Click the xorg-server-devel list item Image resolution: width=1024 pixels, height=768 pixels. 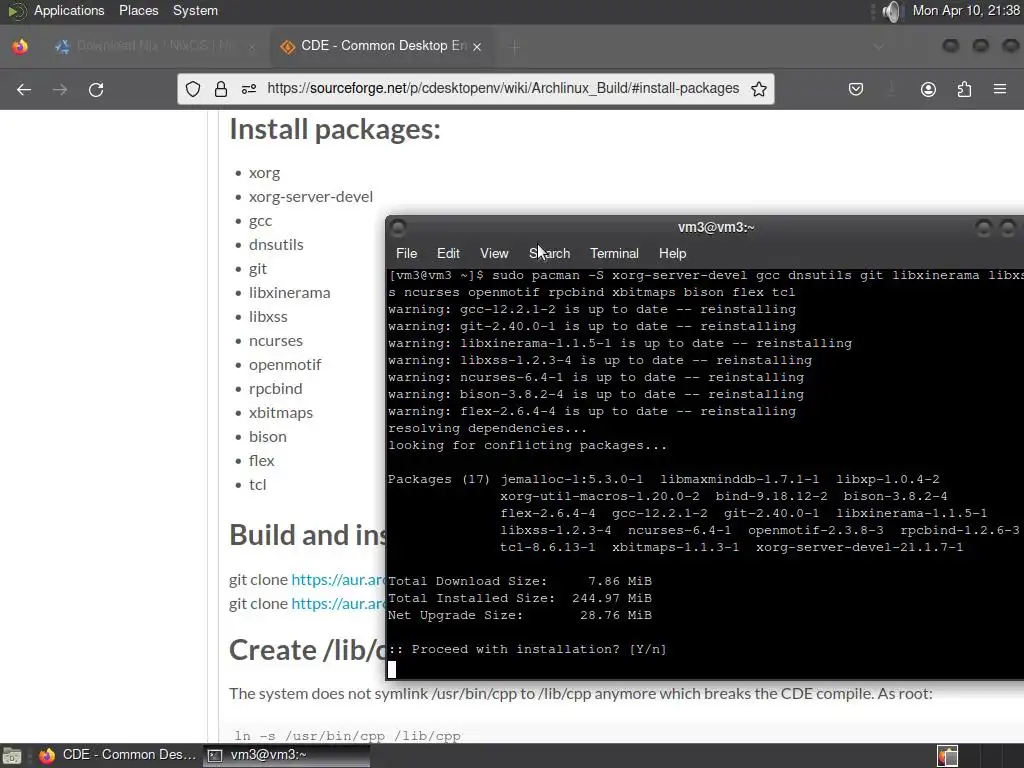click(x=311, y=197)
